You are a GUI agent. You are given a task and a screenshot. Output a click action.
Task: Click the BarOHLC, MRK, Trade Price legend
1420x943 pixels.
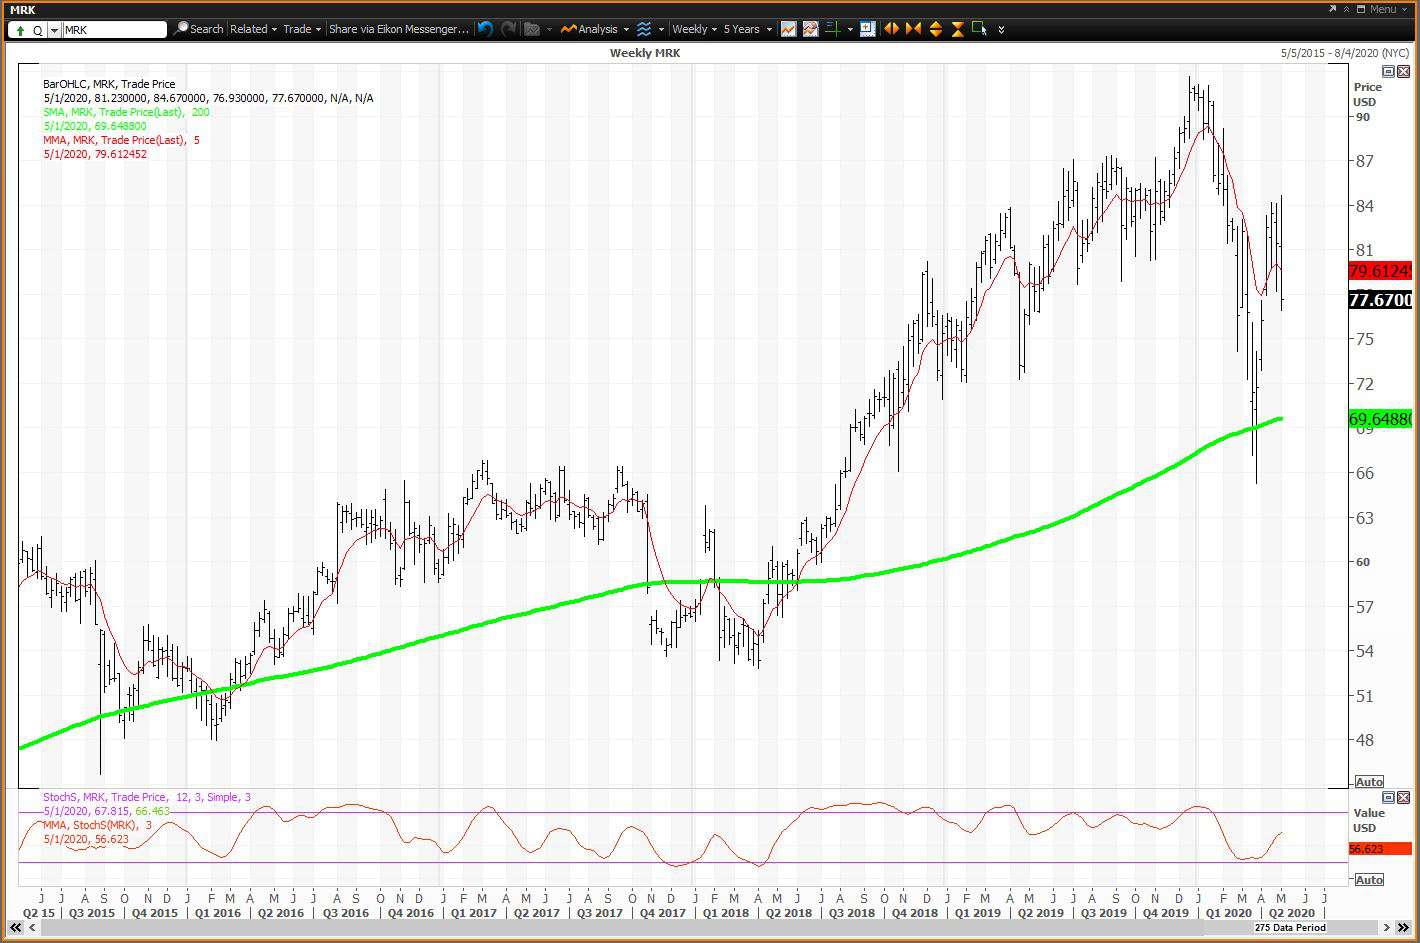[109, 84]
